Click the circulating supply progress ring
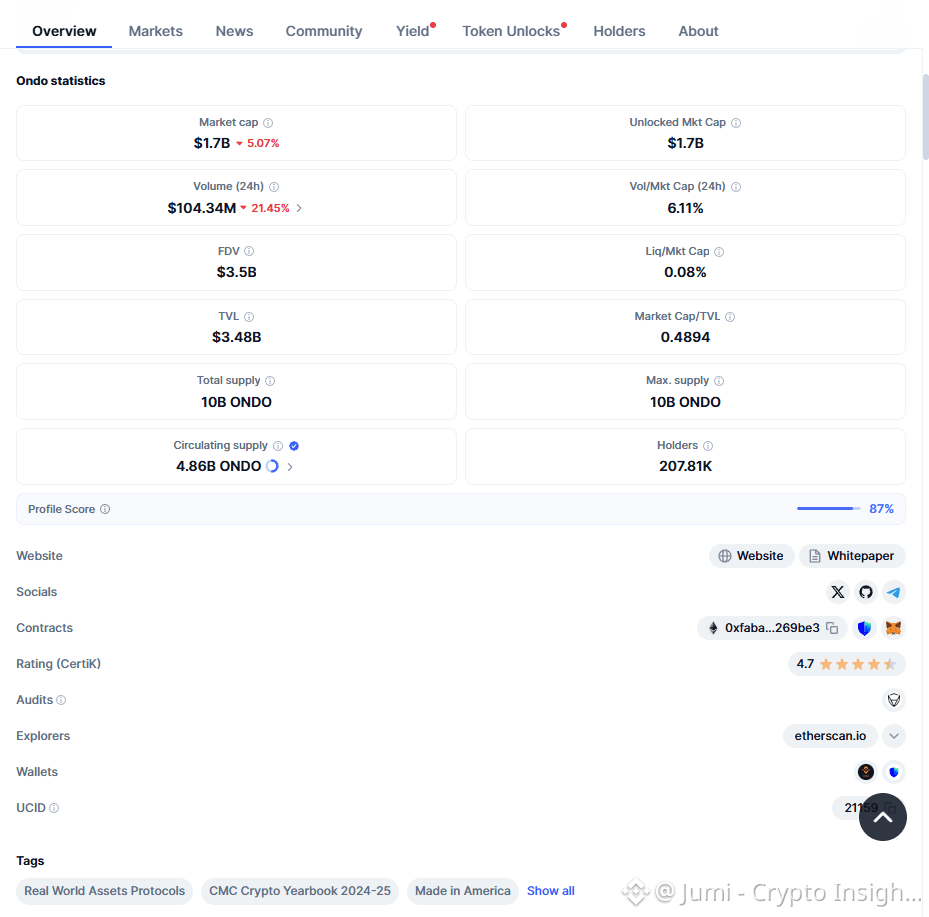The width and height of the screenshot is (929, 917). pyautogui.click(x=273, y=466)
